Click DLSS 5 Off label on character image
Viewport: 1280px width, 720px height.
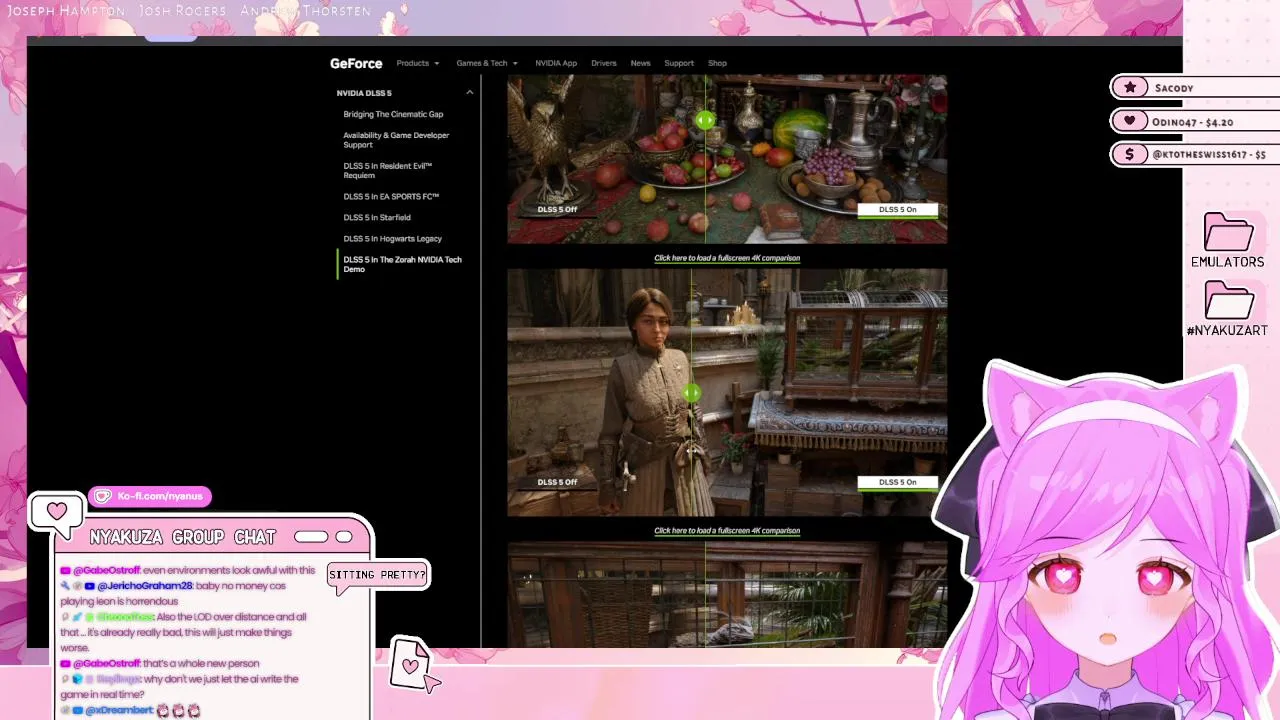(557, 482)
